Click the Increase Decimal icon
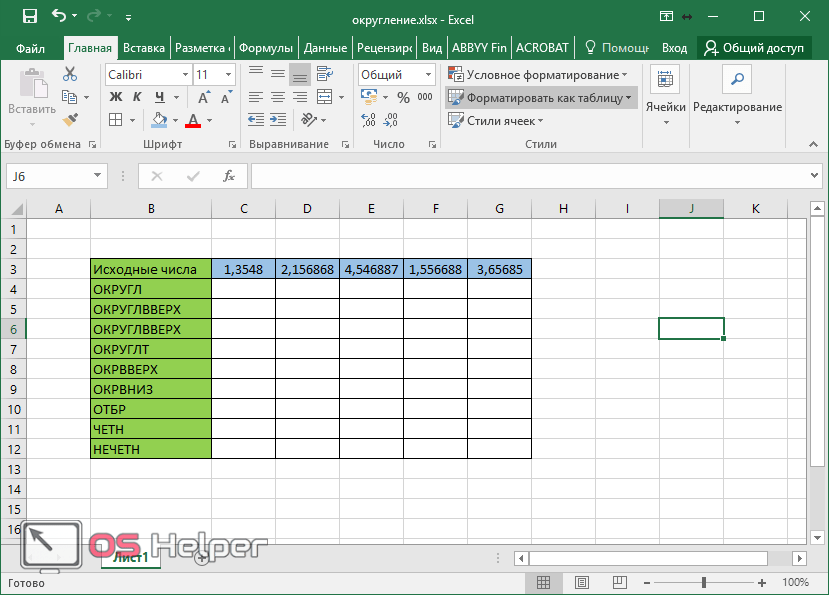The width and height of the screenshot is (829, 595). coord(369,120)
